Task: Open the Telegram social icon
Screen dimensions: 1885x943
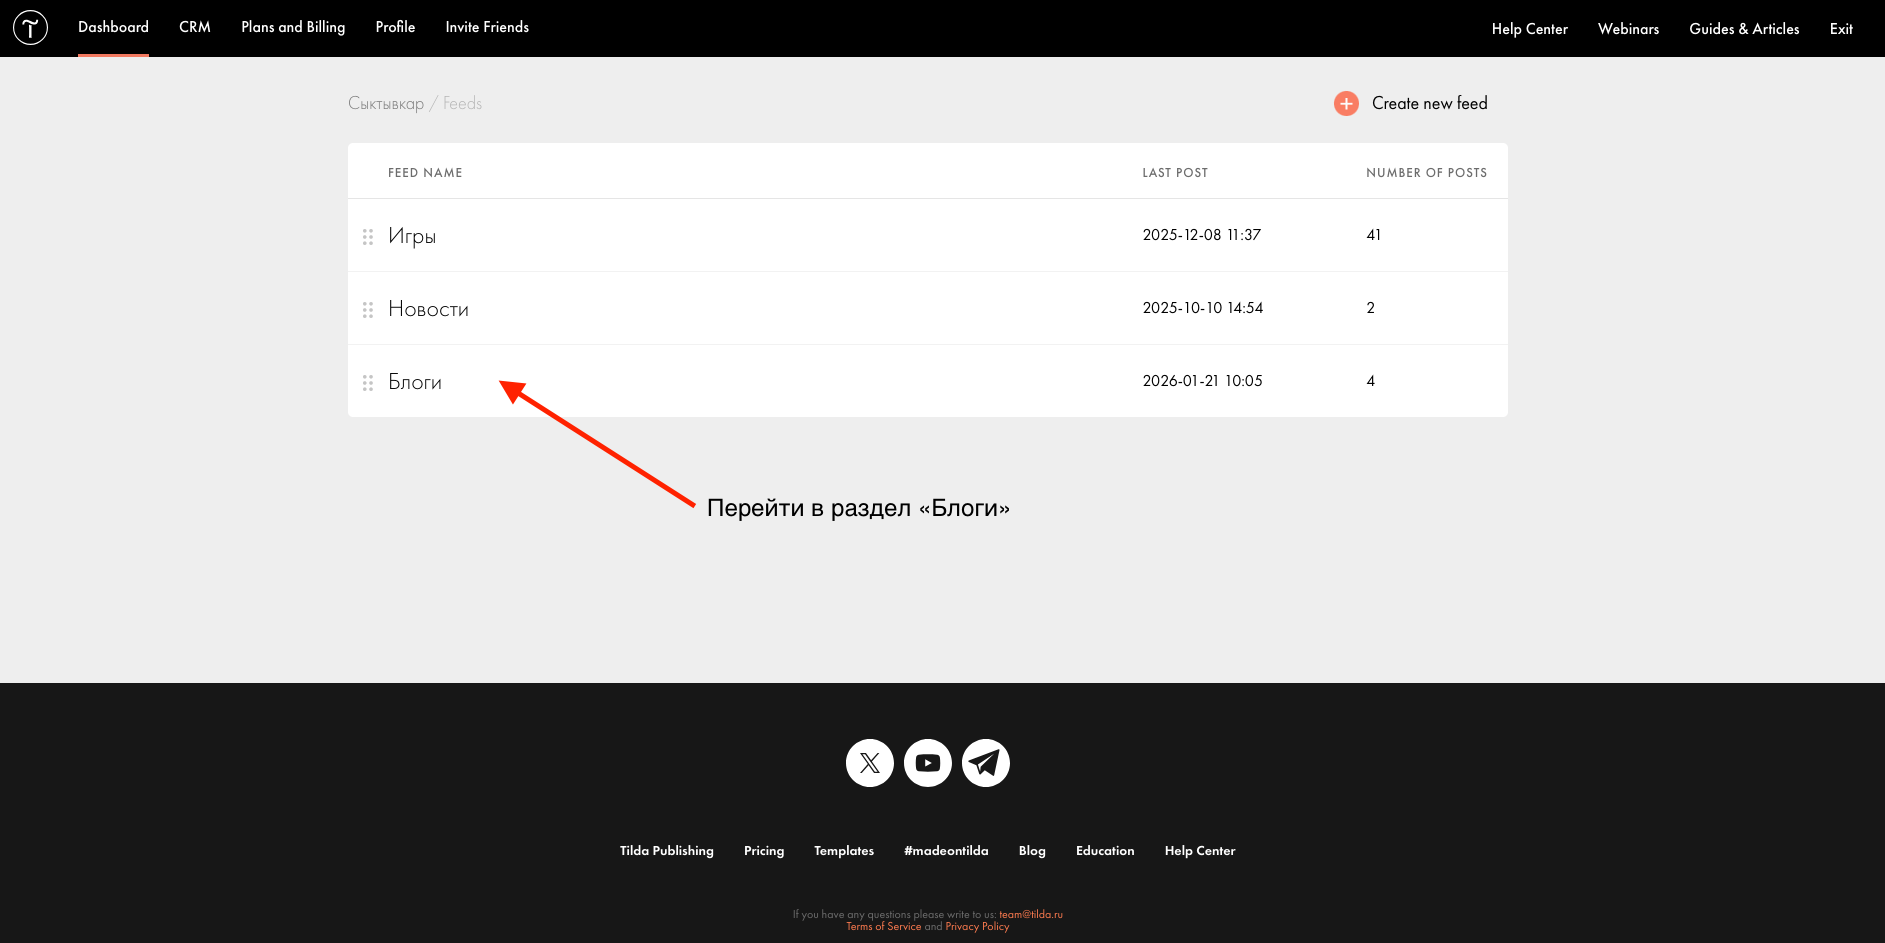Action: pos(985,763)
